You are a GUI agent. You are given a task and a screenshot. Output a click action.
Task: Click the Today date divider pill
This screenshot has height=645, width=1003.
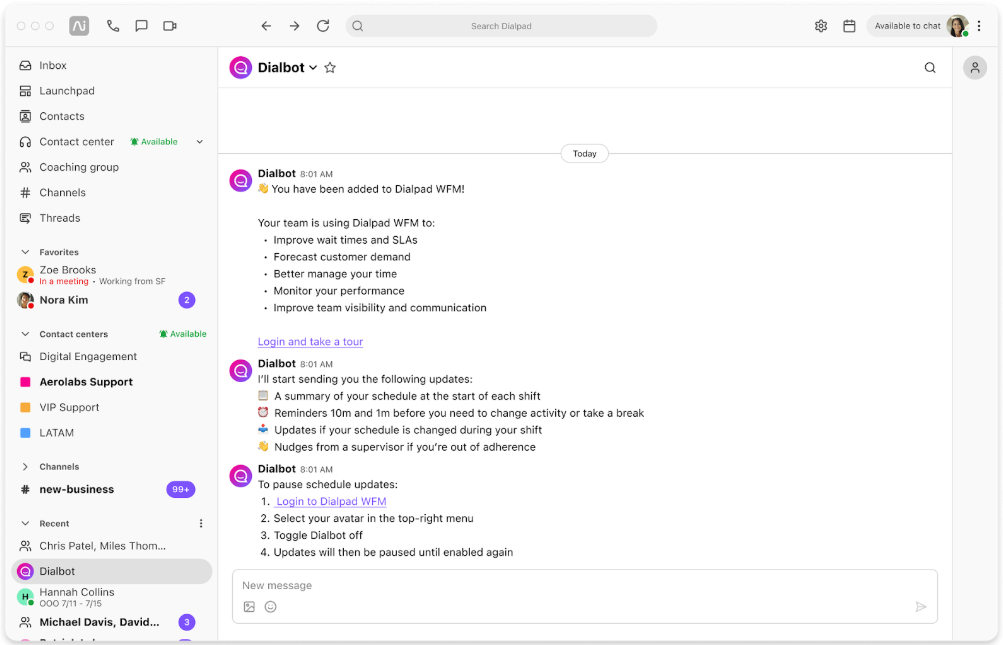coord(585,154)
